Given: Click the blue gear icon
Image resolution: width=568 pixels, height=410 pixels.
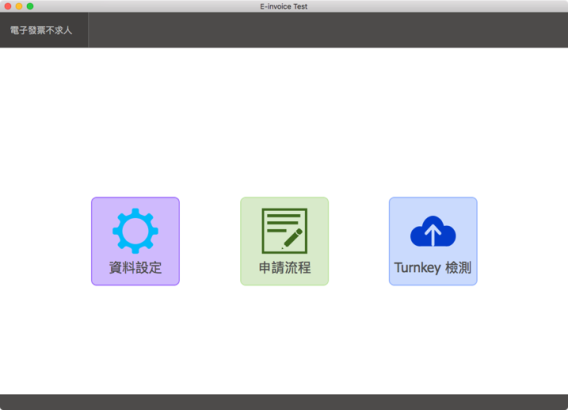Looking at the screenshot, I should click(x=135, y=231).
